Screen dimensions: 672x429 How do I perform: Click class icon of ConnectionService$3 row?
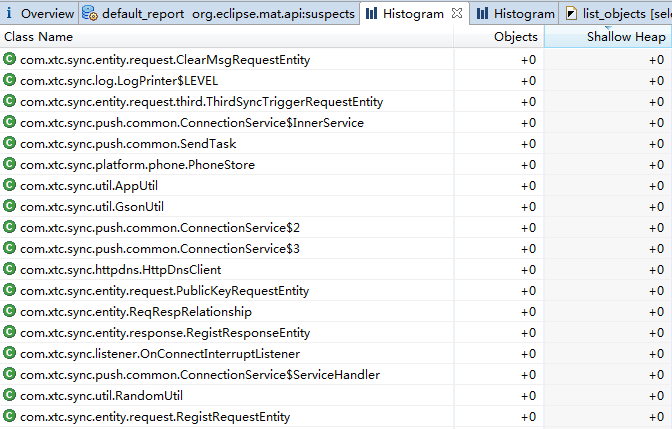(9, 248)
